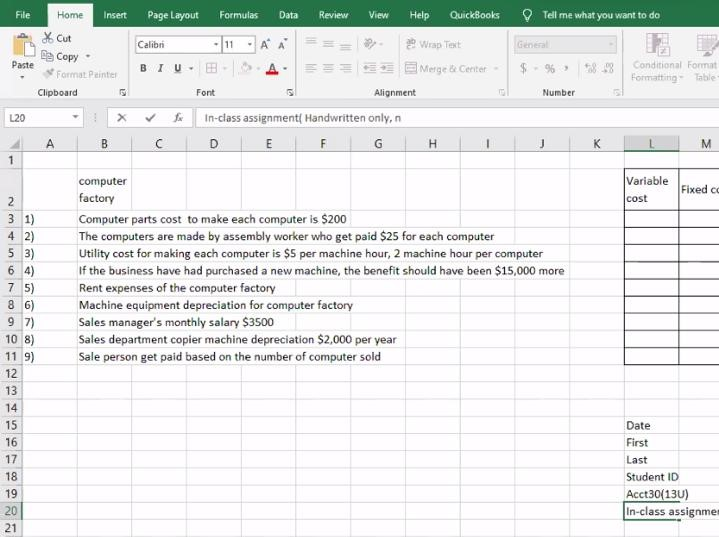Cancel the formula bar entry with X
The height and width of the screenshot is (537, 719).
122,118
